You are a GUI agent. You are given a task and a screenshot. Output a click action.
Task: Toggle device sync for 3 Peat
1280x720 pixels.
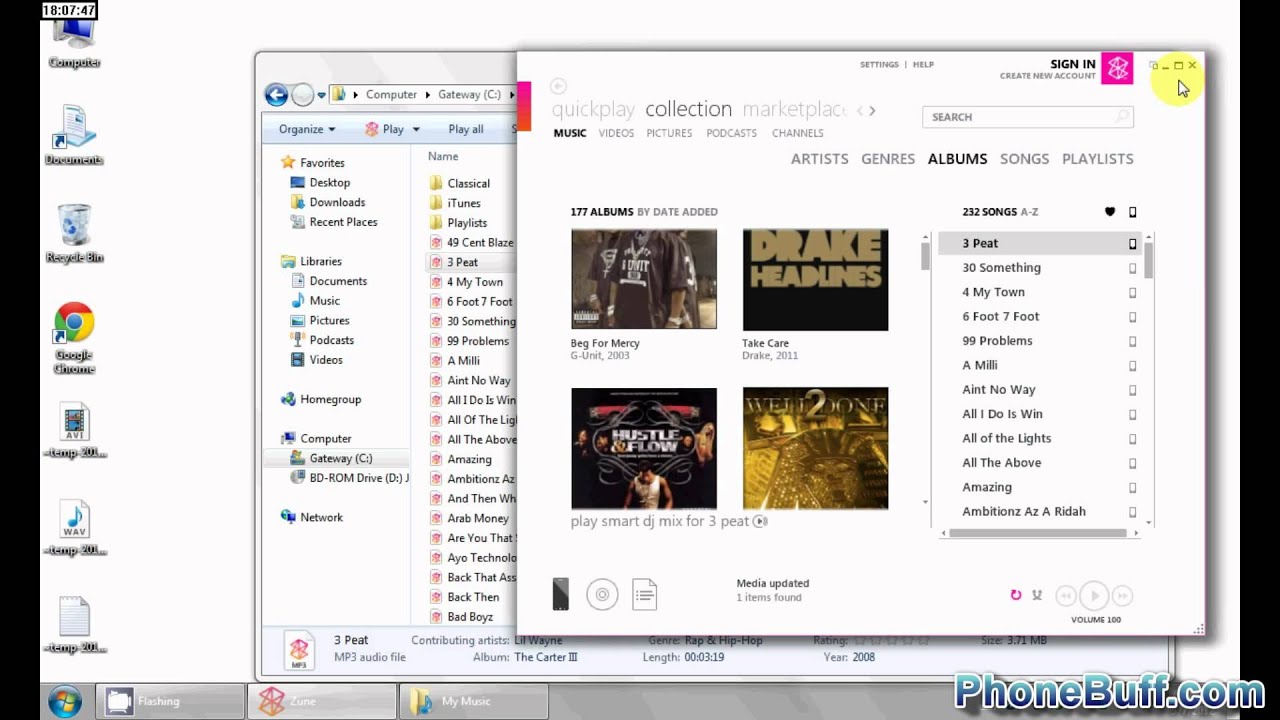[x=1133, y=243]
